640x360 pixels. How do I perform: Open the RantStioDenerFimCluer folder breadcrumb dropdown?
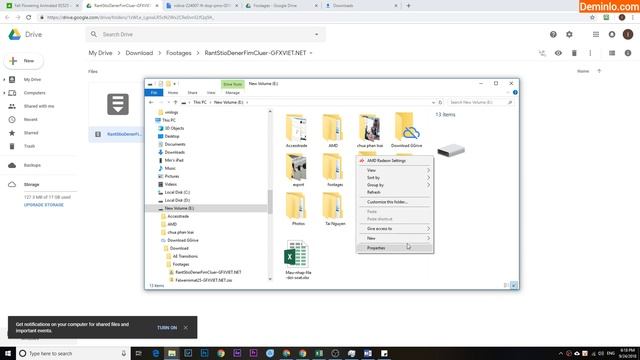(x=311, y=53)
